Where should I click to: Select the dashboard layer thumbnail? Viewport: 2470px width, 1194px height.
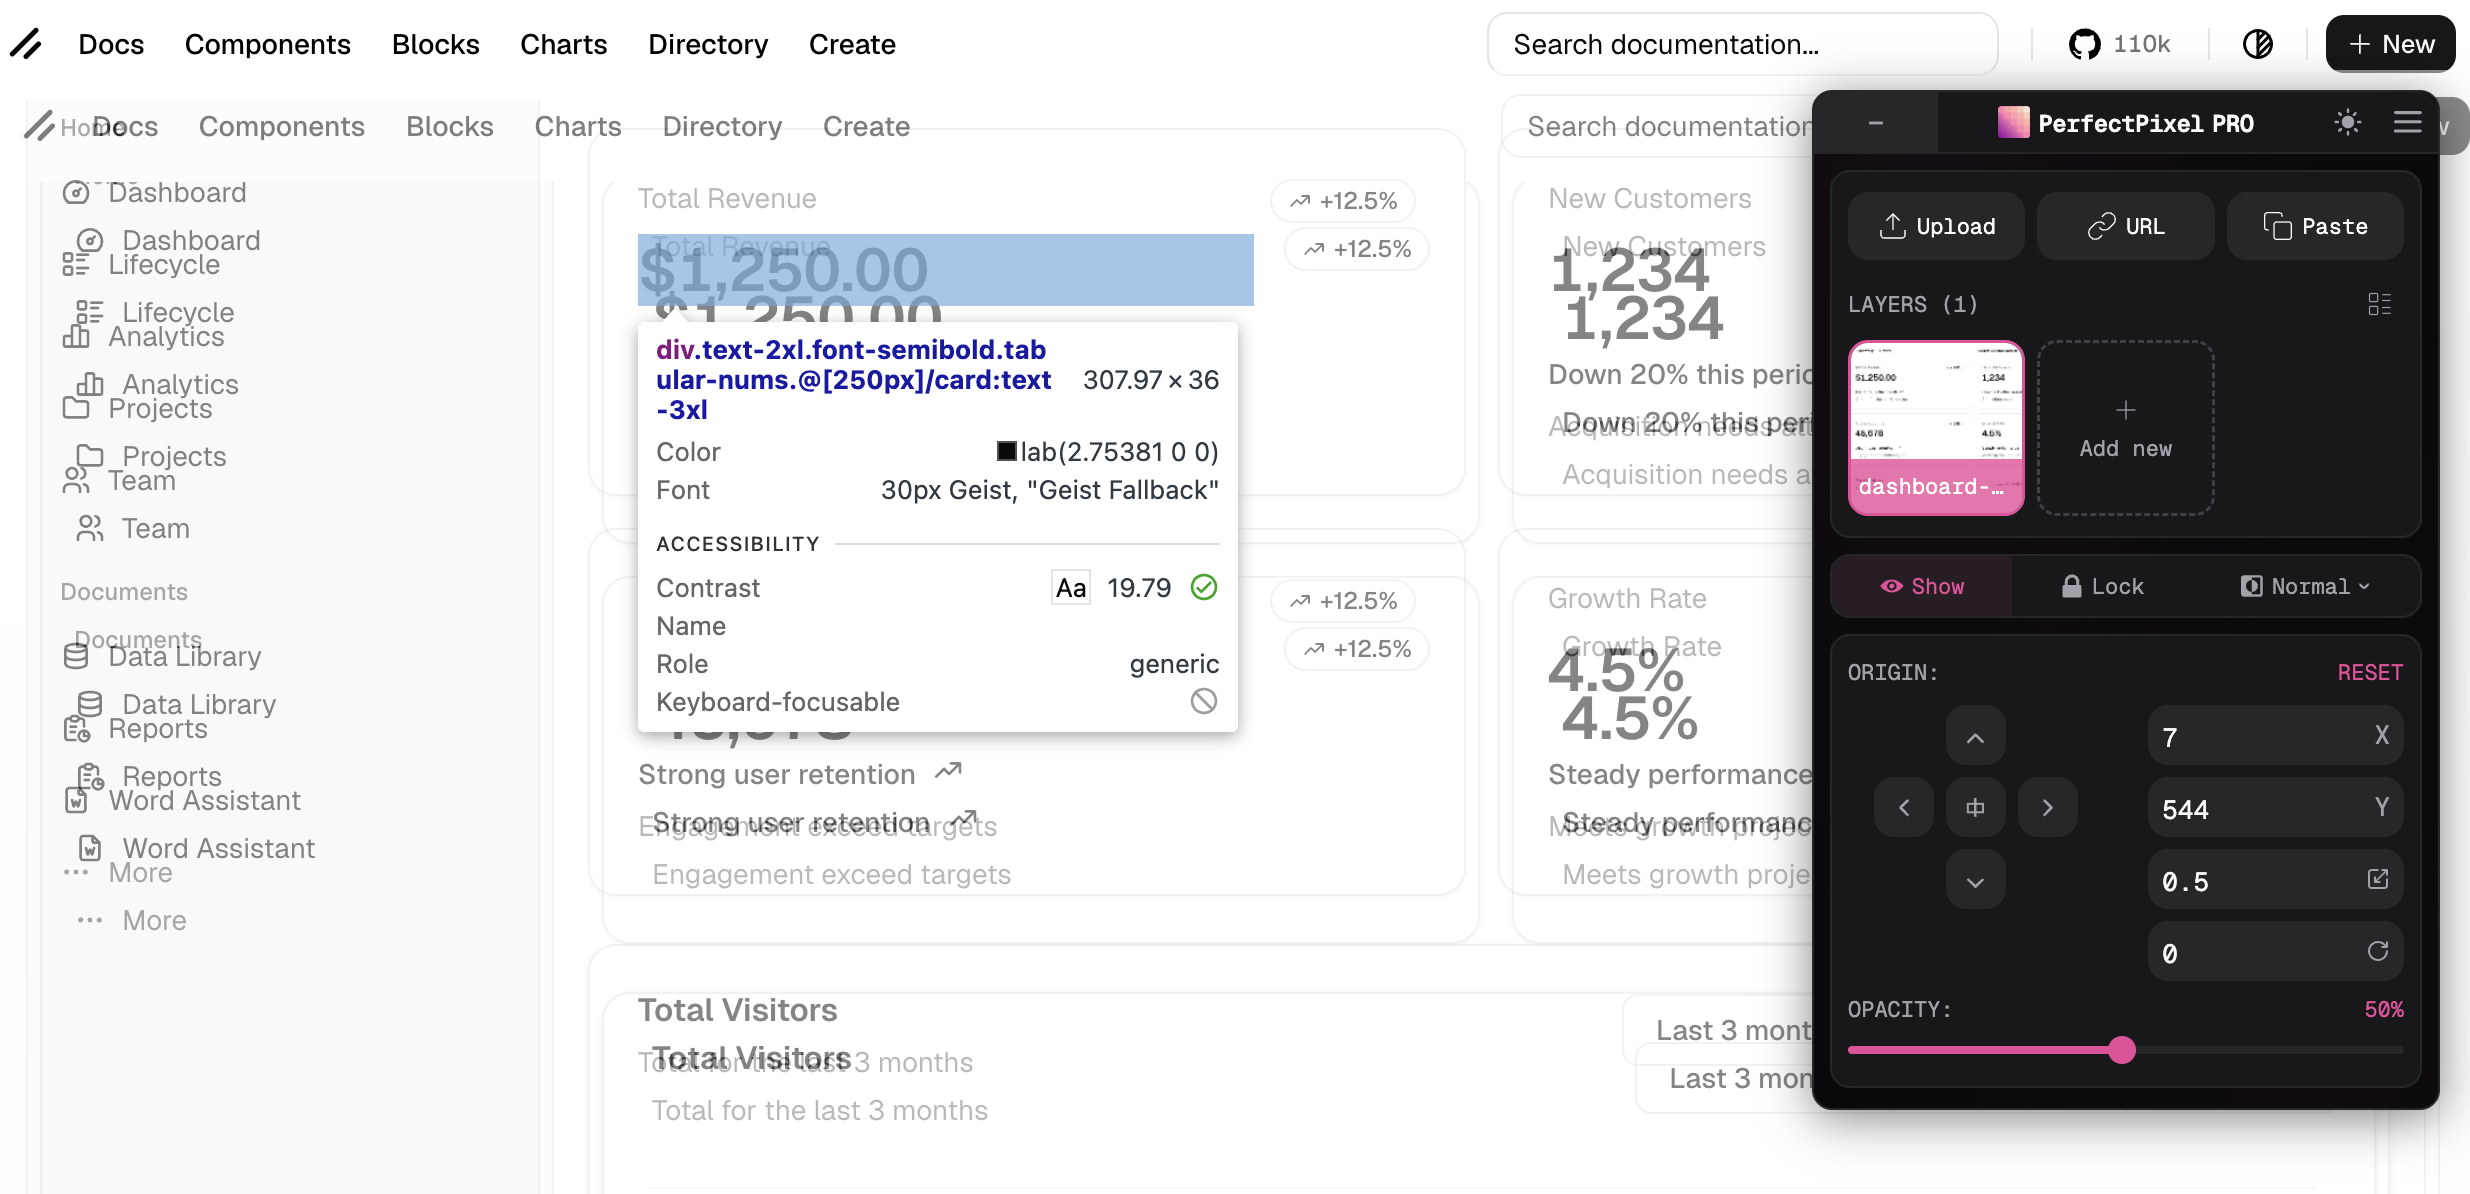point(1935,428)
